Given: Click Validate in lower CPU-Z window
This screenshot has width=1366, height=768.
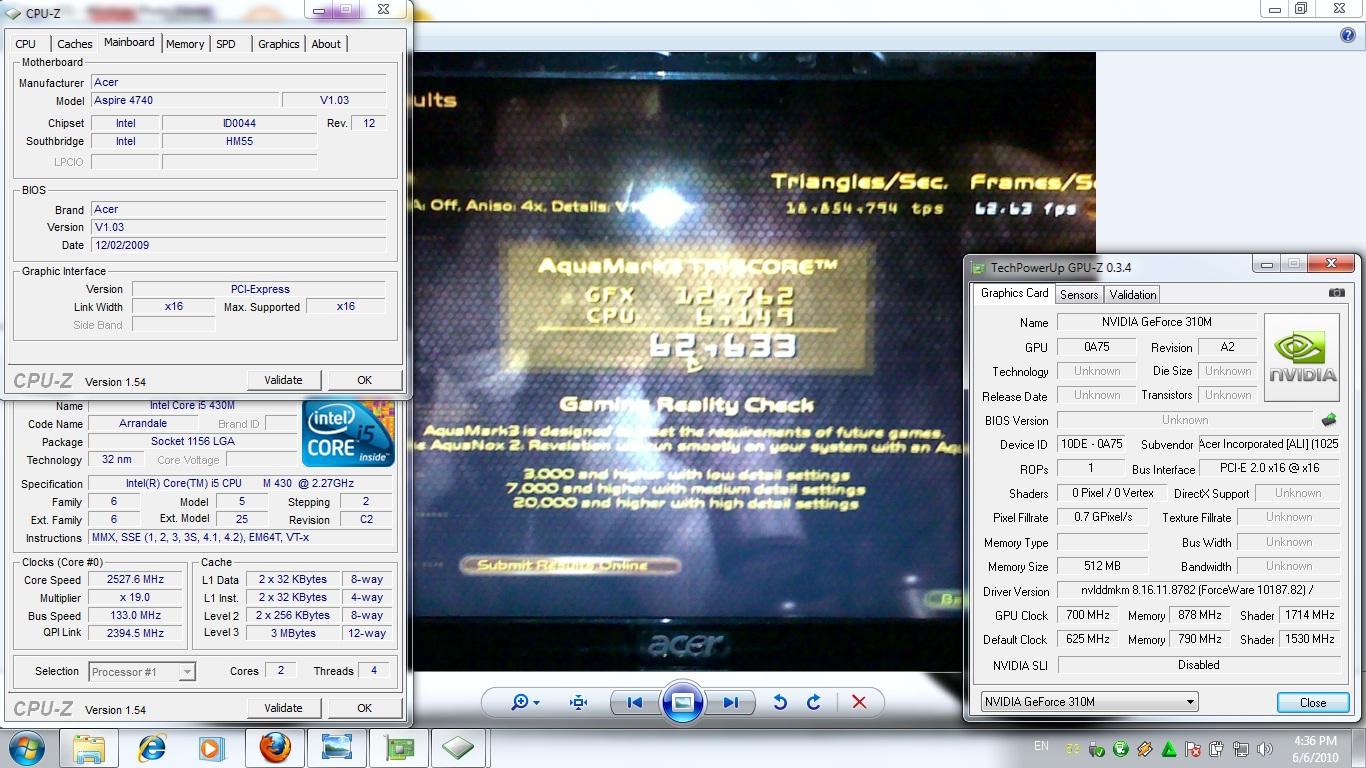Looking at the screenshot, I should tap(283, 708).
